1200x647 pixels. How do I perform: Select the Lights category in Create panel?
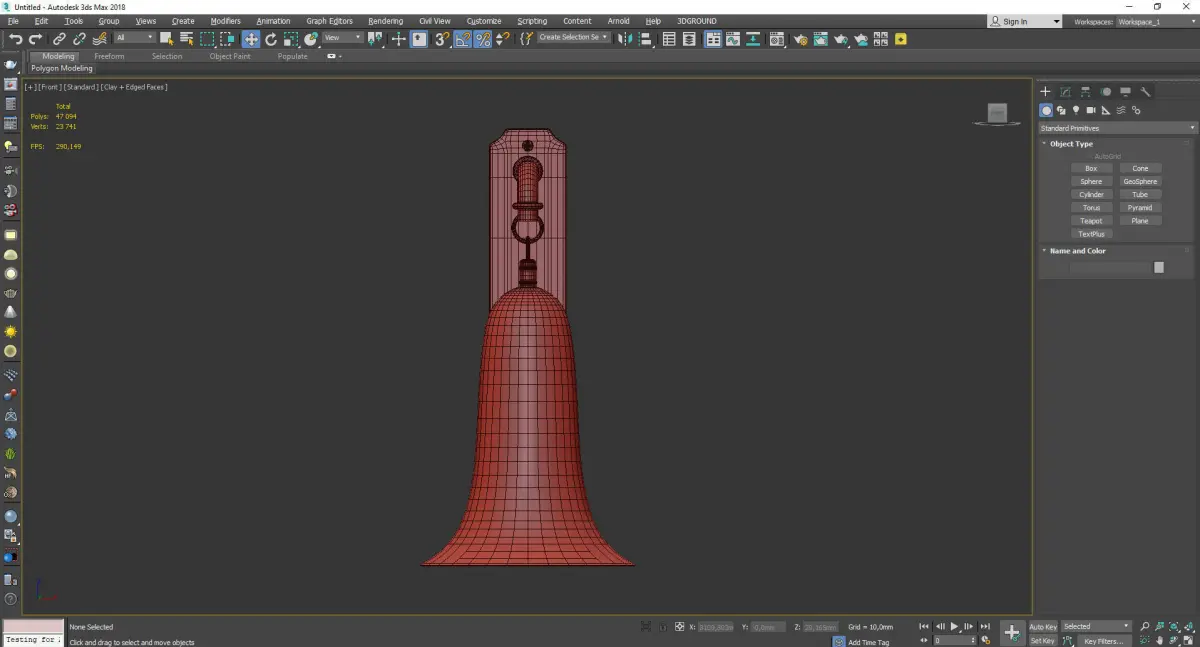point(1076,110)
